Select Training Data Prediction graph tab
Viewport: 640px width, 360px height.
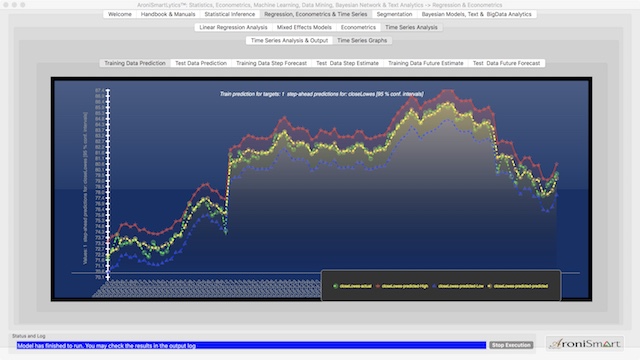tap(135, 63)
